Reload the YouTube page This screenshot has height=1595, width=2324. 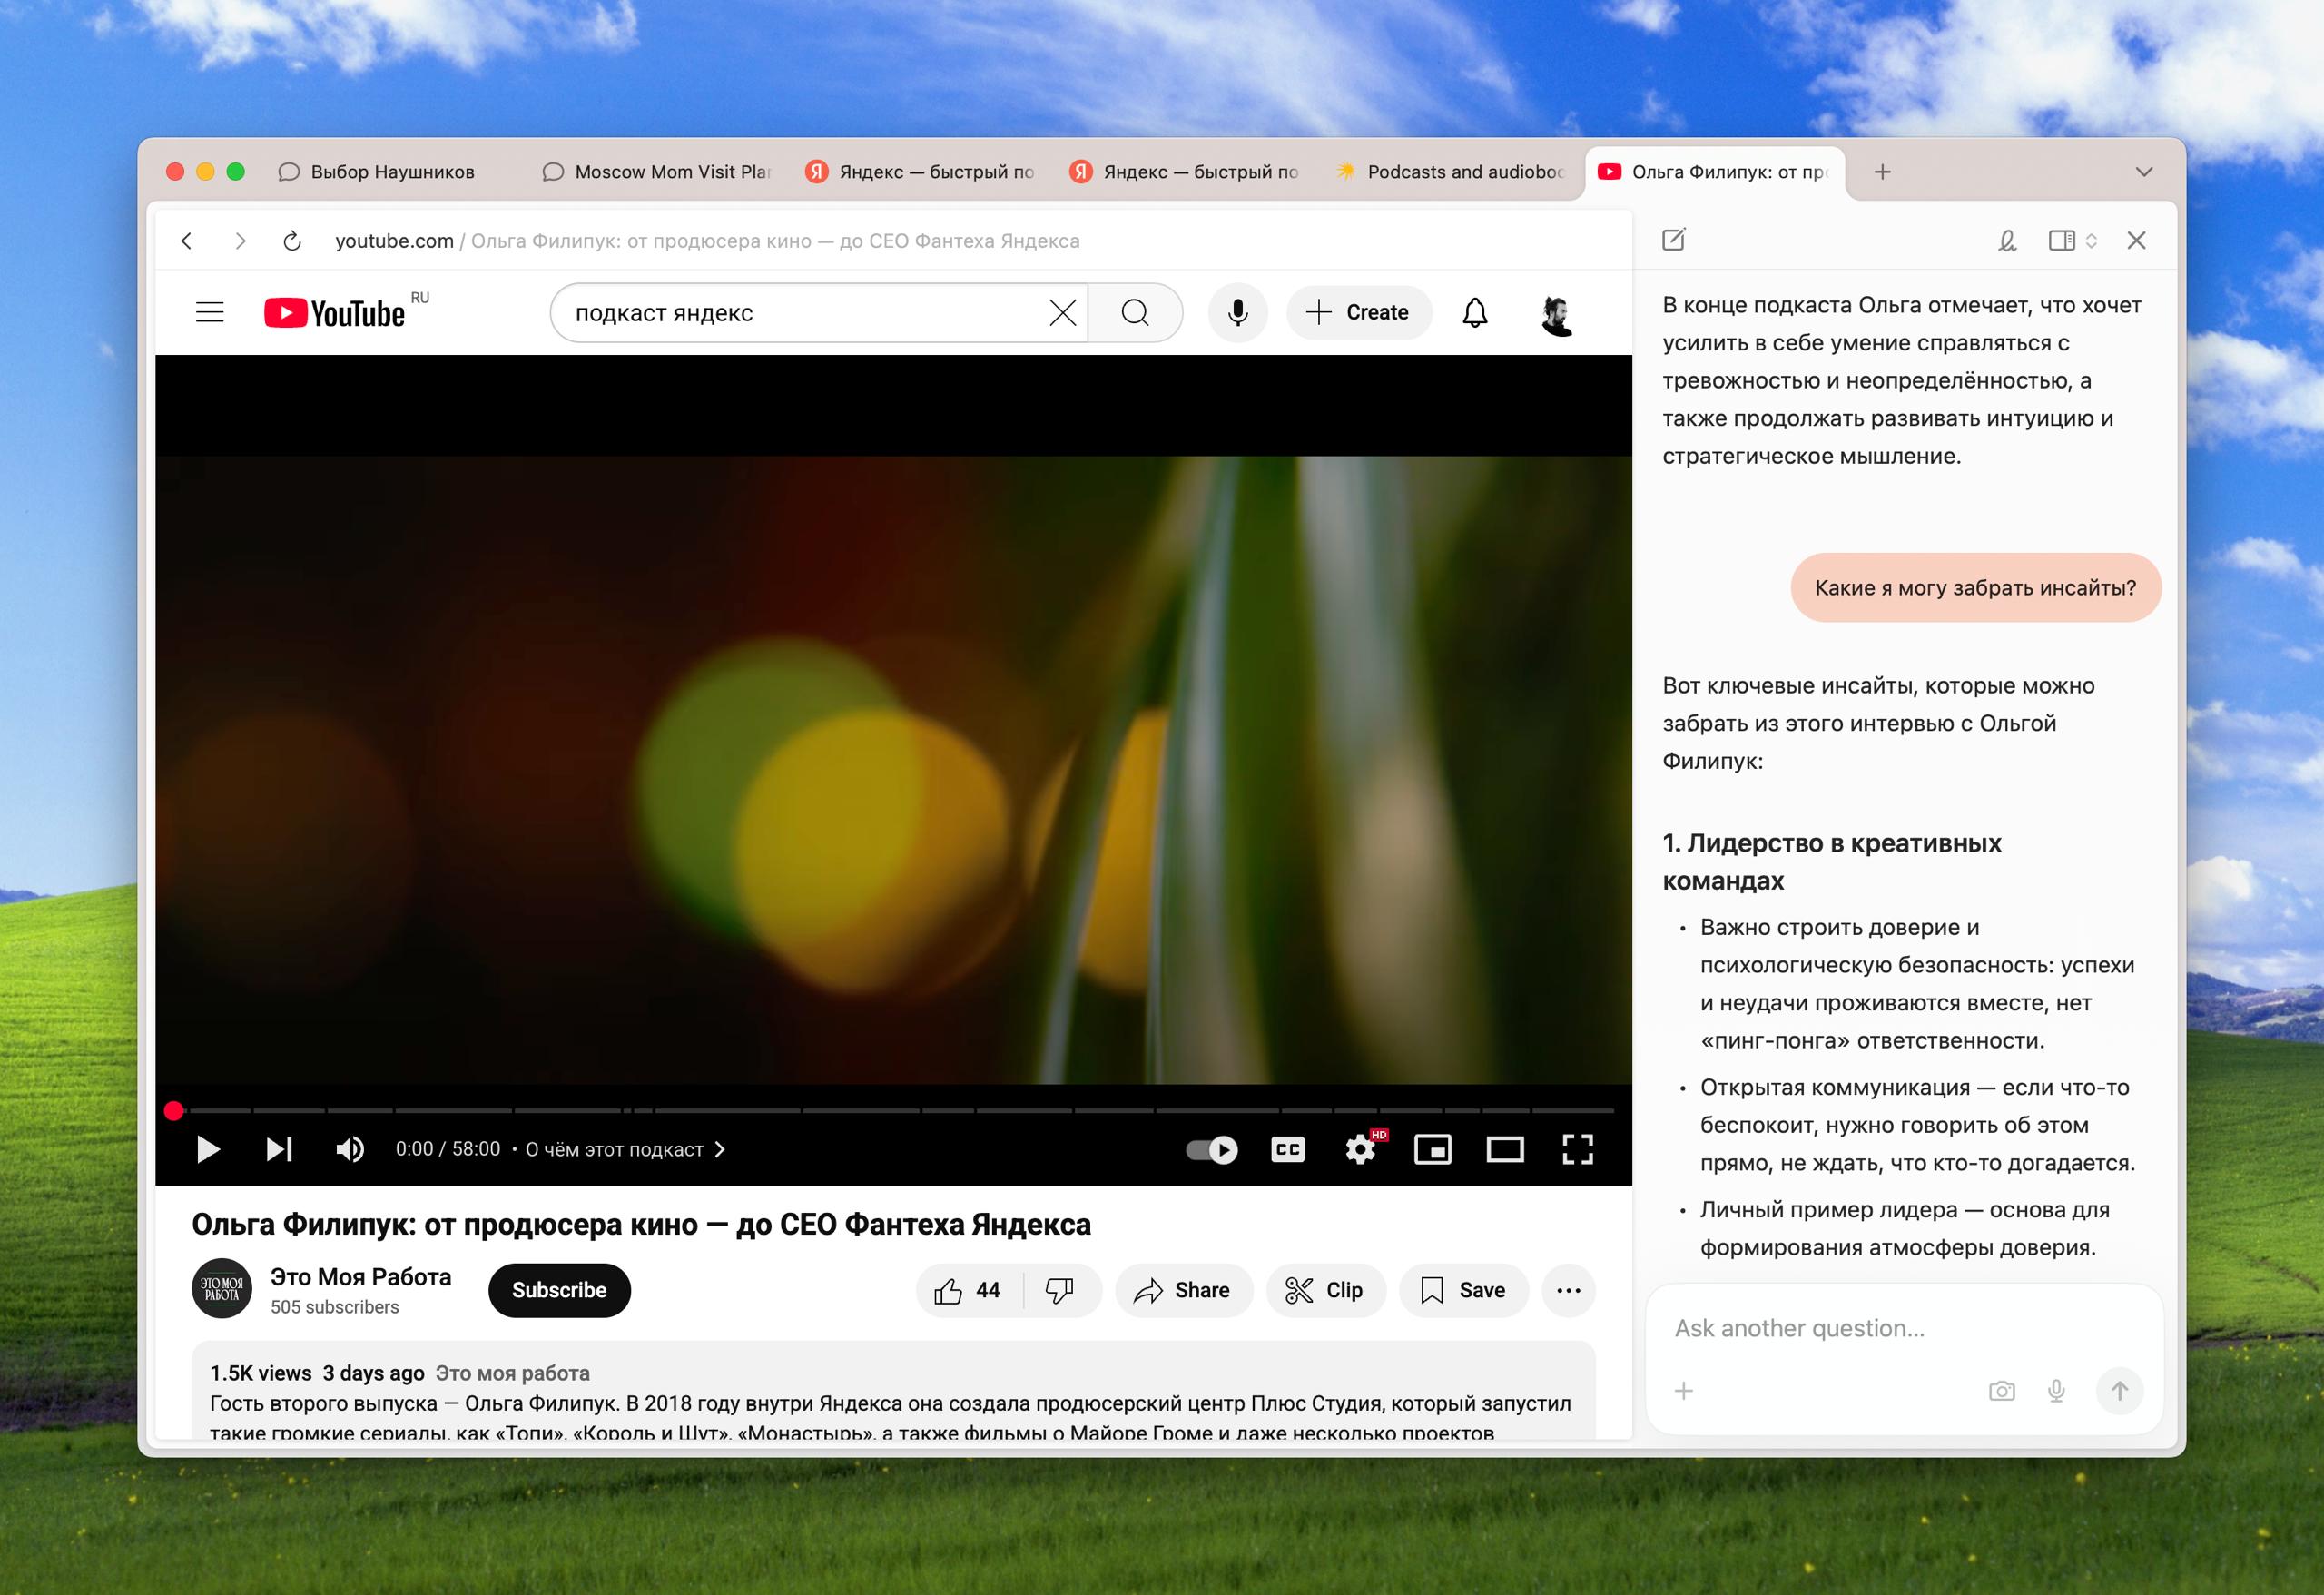[x=292, y=241]
